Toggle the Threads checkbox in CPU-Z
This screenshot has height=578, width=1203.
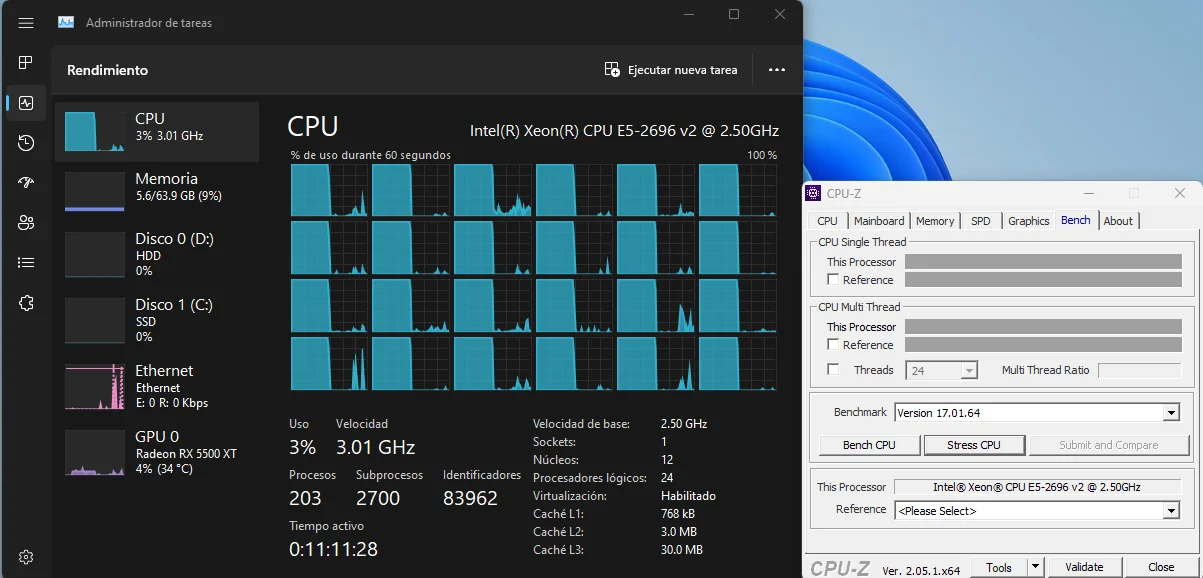pyautogui.click(x=833, y=370)
